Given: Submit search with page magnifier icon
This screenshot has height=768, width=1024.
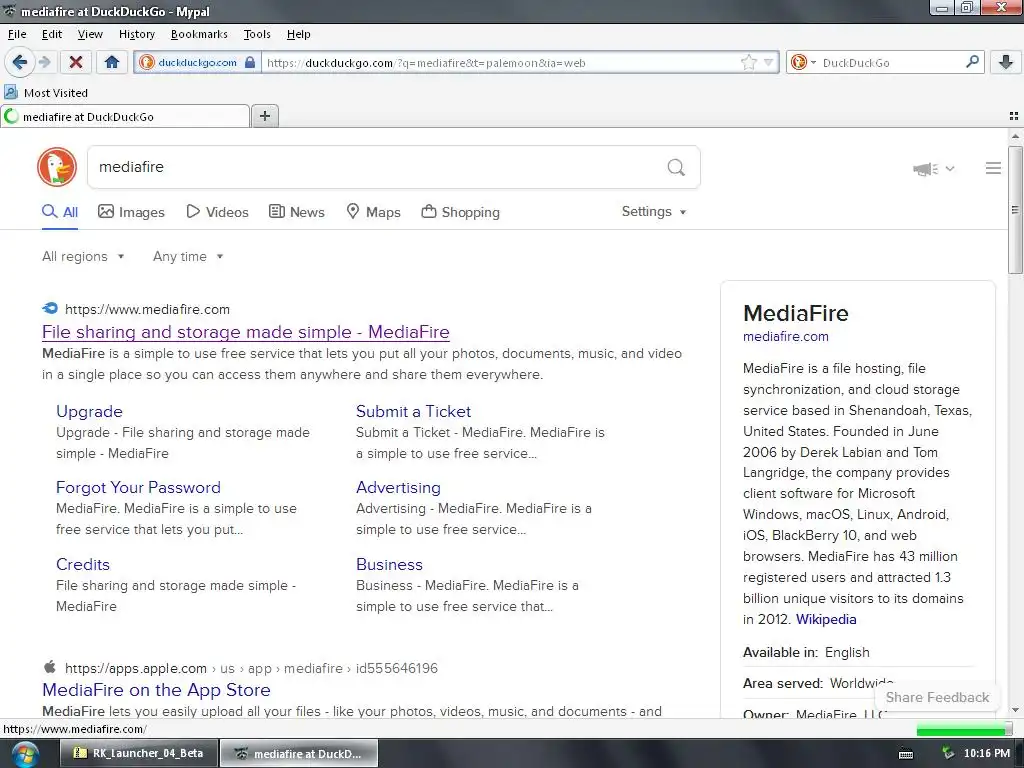Looking at the screenshot, I should [676, 168].
